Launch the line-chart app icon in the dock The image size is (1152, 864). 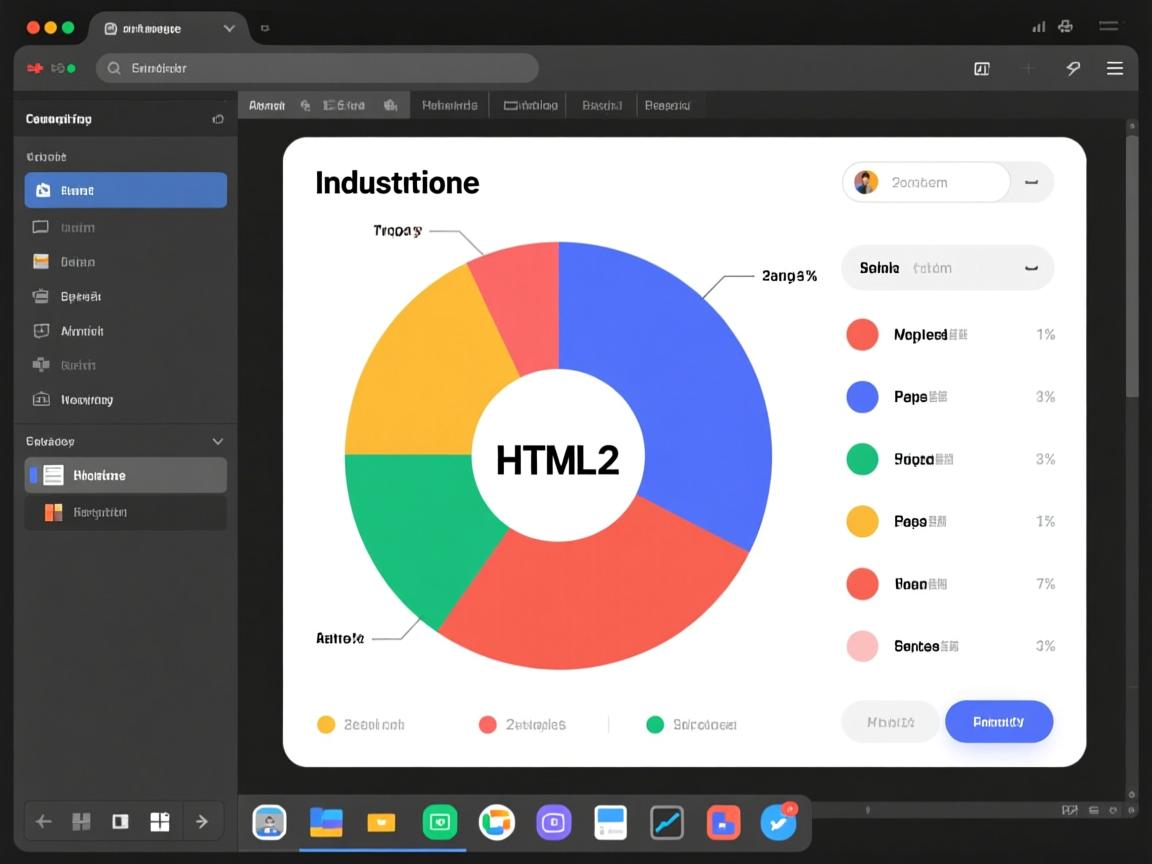tap(667, 822)
